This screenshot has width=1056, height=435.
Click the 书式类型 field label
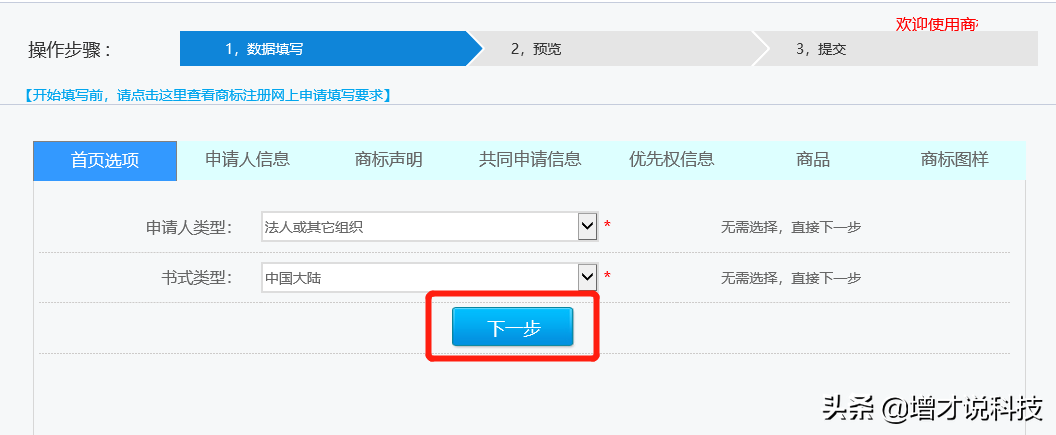click(196, 278)
